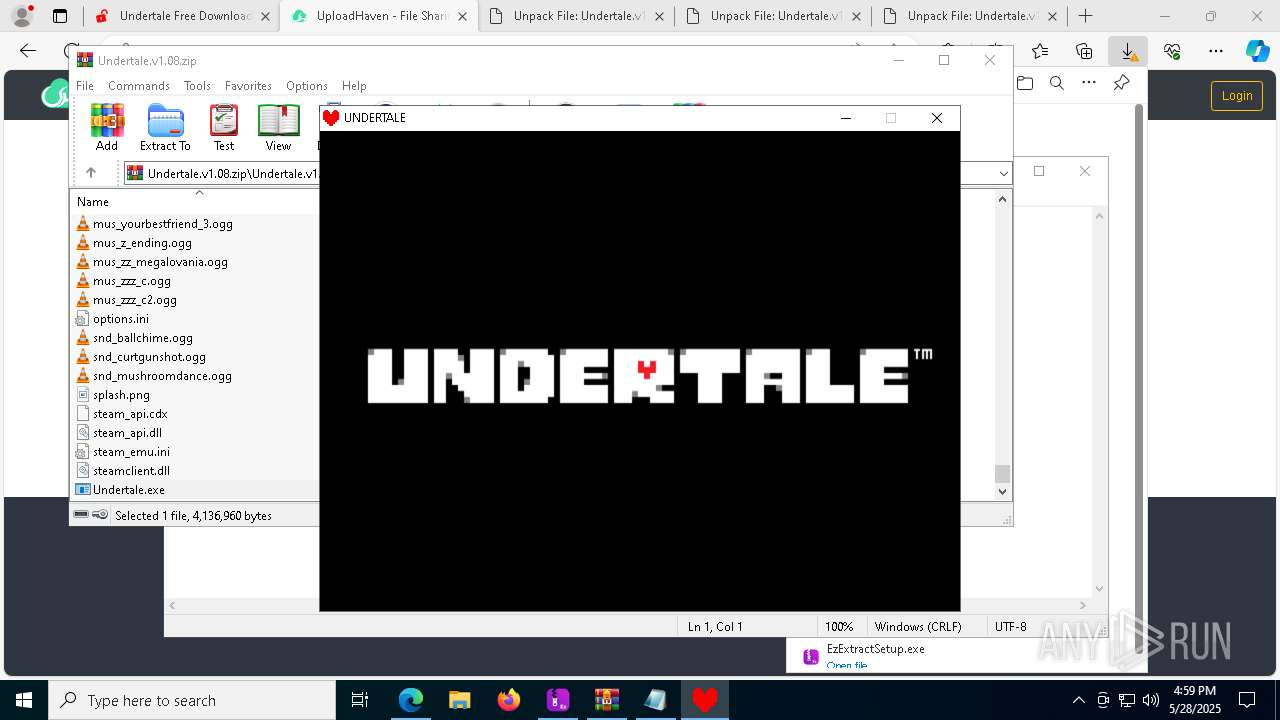Click the Edge Downloads toolbar icon

[1128, 51]
